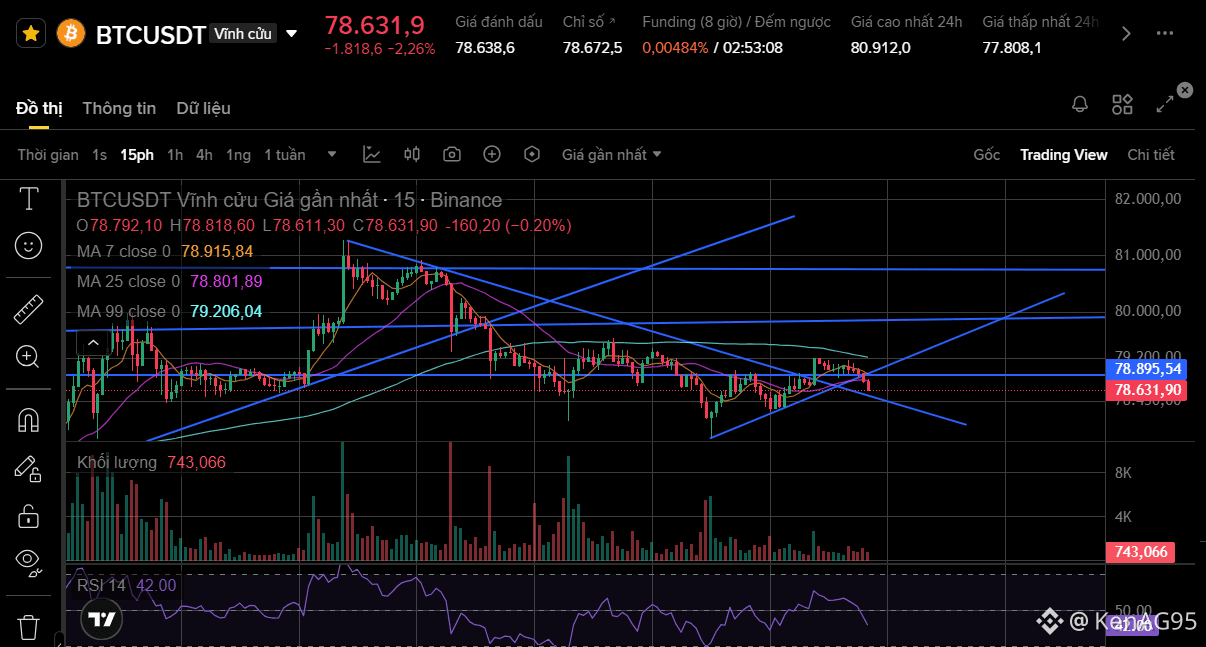Viewport: 1206px width, 647px height.
Task: Select the 1 tuần timeframe
Action: tap(285, 155)
